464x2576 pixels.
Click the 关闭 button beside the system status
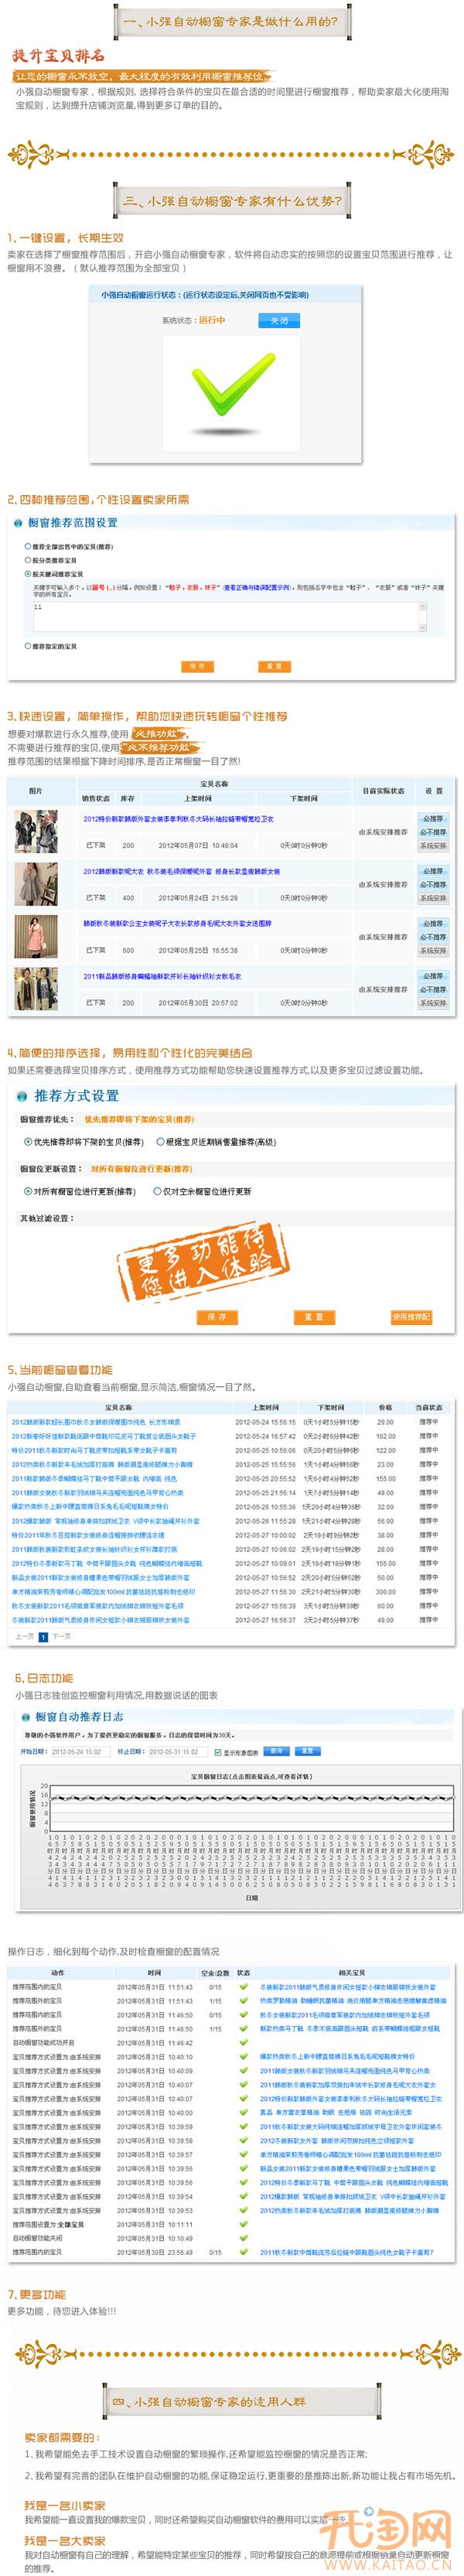[279, 320]
